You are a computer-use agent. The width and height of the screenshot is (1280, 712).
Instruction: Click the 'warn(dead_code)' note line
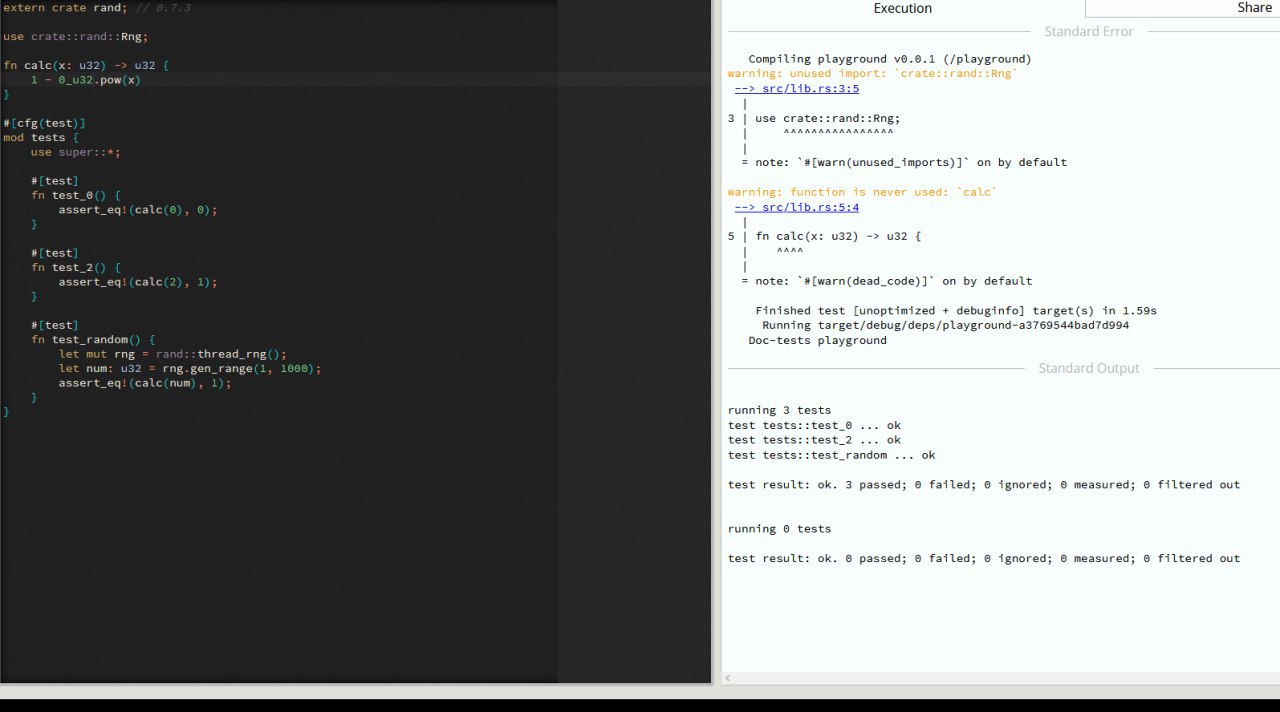click(x=887, y=281)
